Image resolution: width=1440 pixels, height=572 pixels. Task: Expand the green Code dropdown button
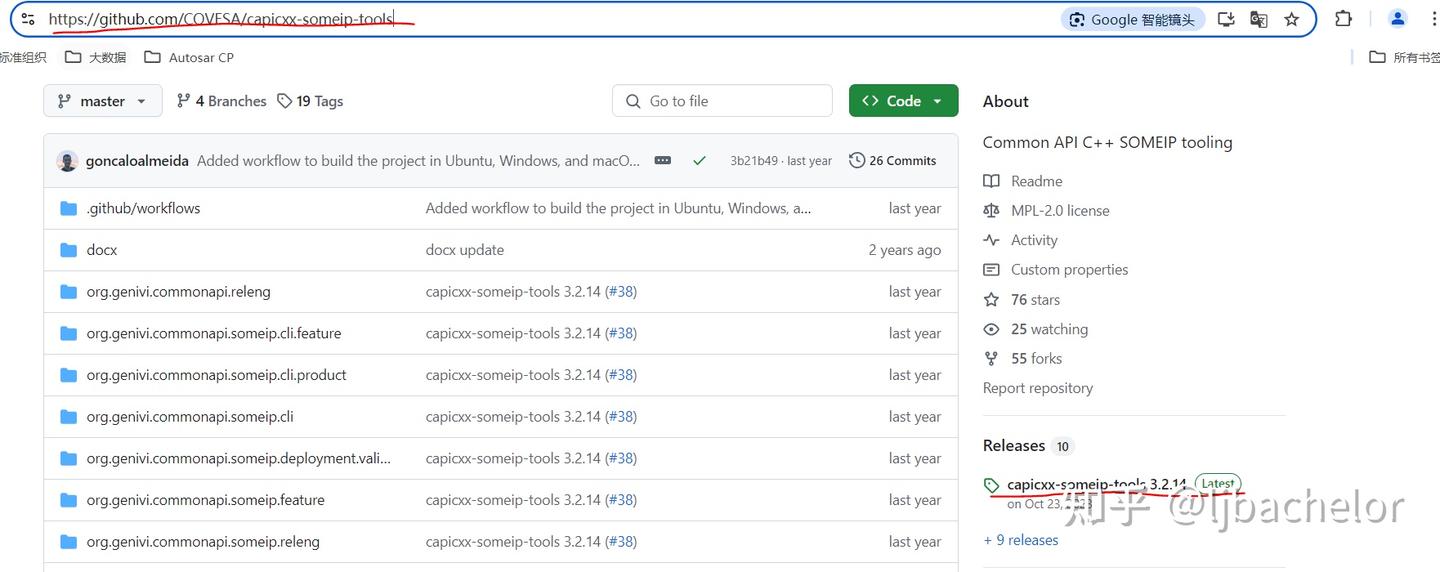tap(903, 101)
